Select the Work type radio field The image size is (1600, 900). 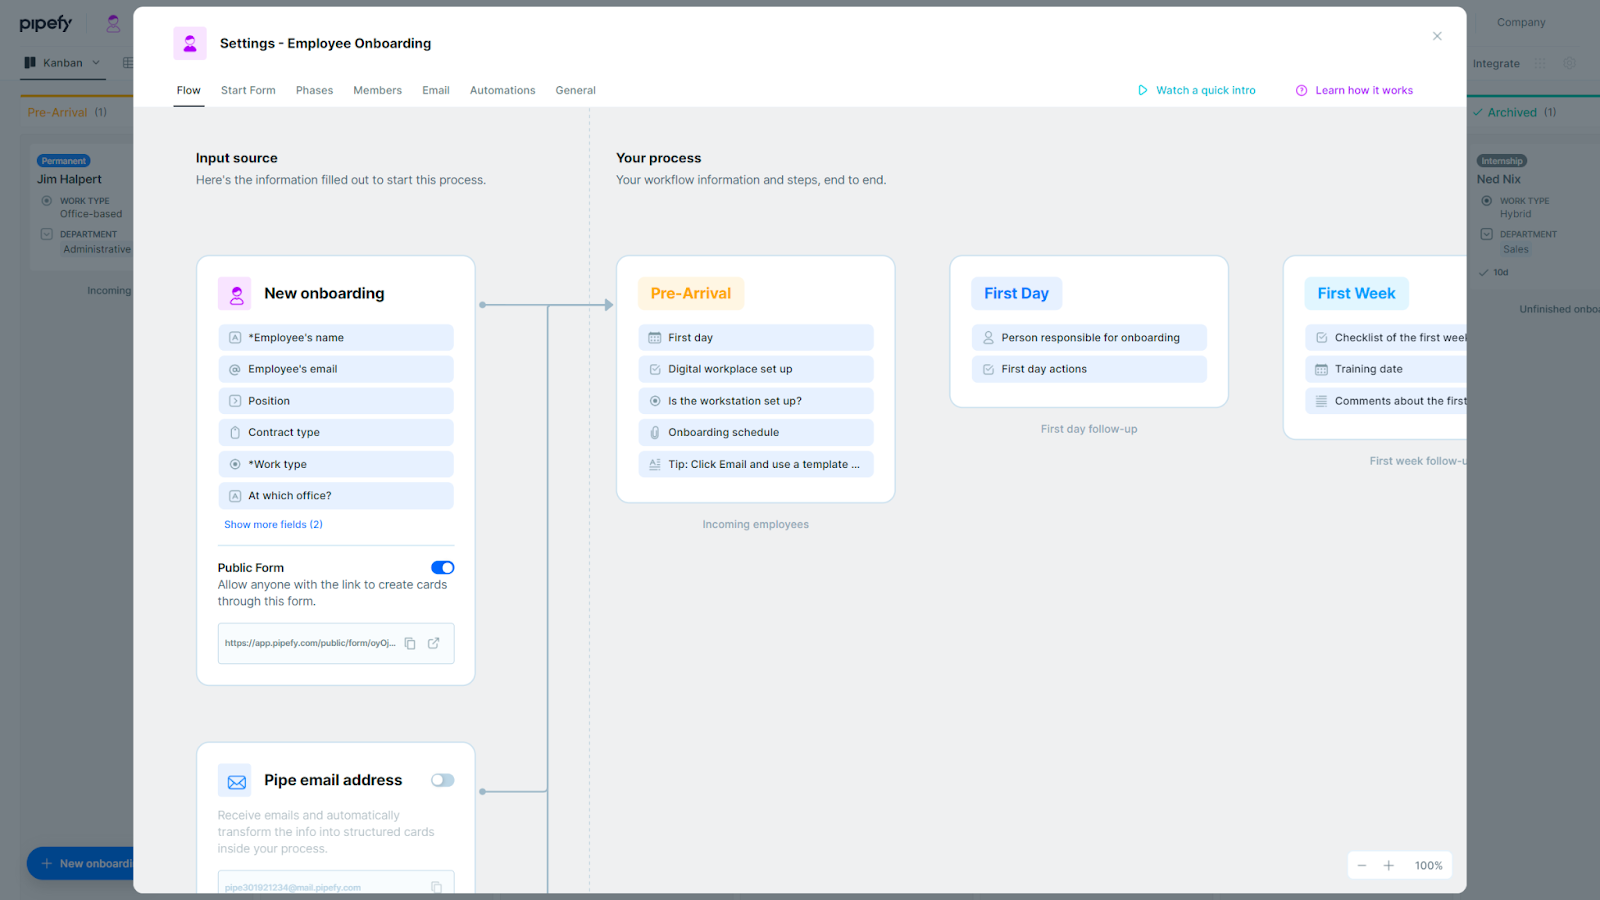tap(336, 464)
